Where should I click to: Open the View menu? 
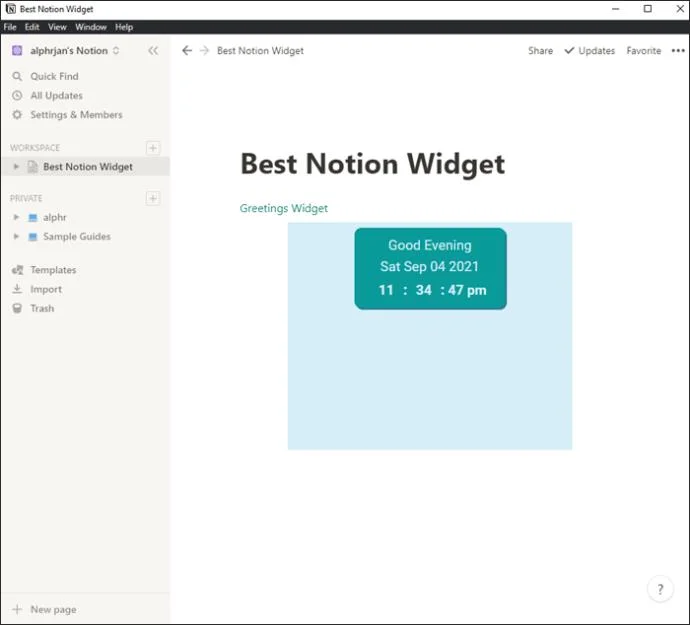tap(57, 27)
